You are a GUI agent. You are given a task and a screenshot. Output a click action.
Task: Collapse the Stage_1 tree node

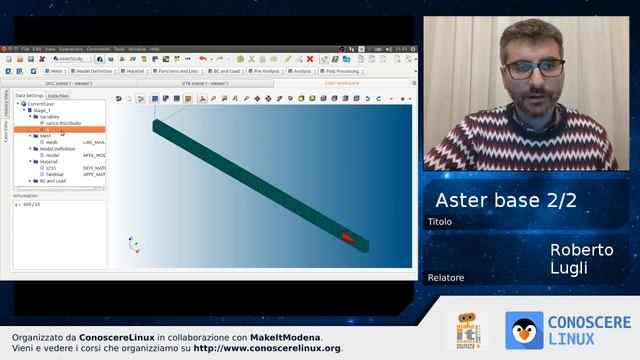point(24,110)
